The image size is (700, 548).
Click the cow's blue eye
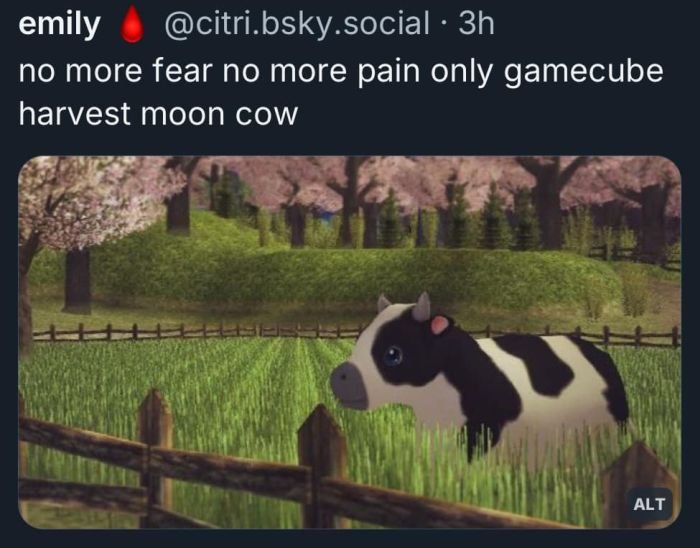pos(393,356)
